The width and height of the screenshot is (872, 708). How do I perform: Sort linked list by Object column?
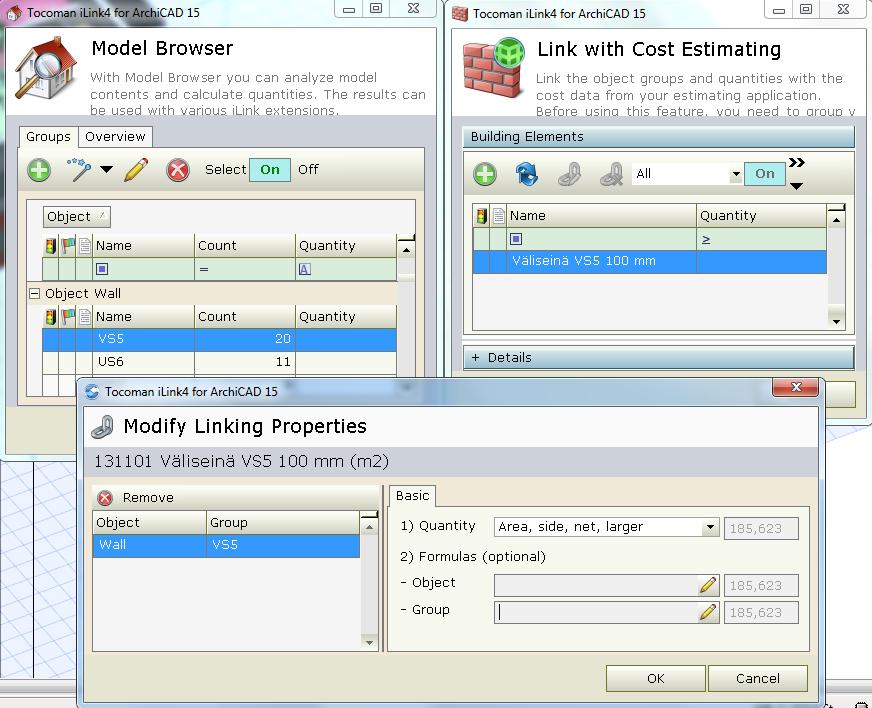[x=149, y=523]
